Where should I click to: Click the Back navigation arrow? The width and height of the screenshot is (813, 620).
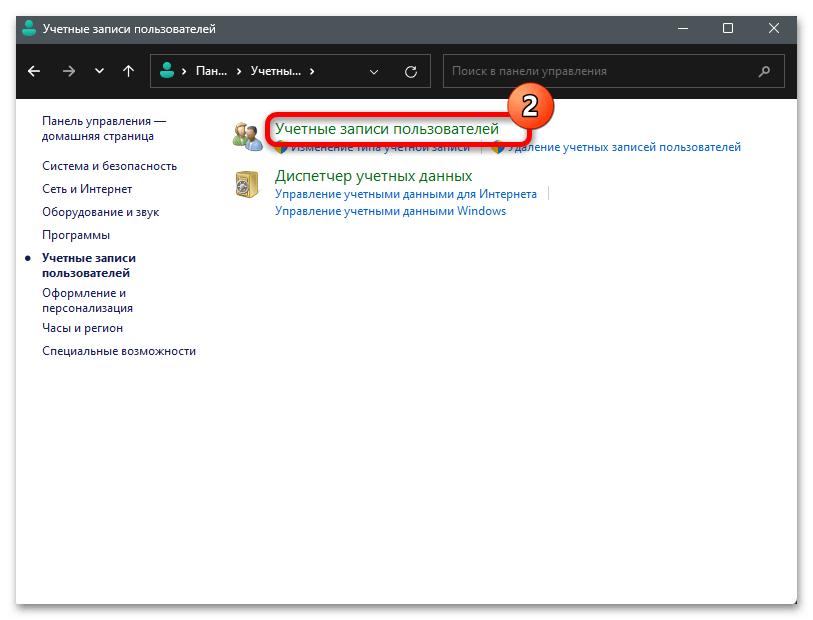tap(34, 71)
